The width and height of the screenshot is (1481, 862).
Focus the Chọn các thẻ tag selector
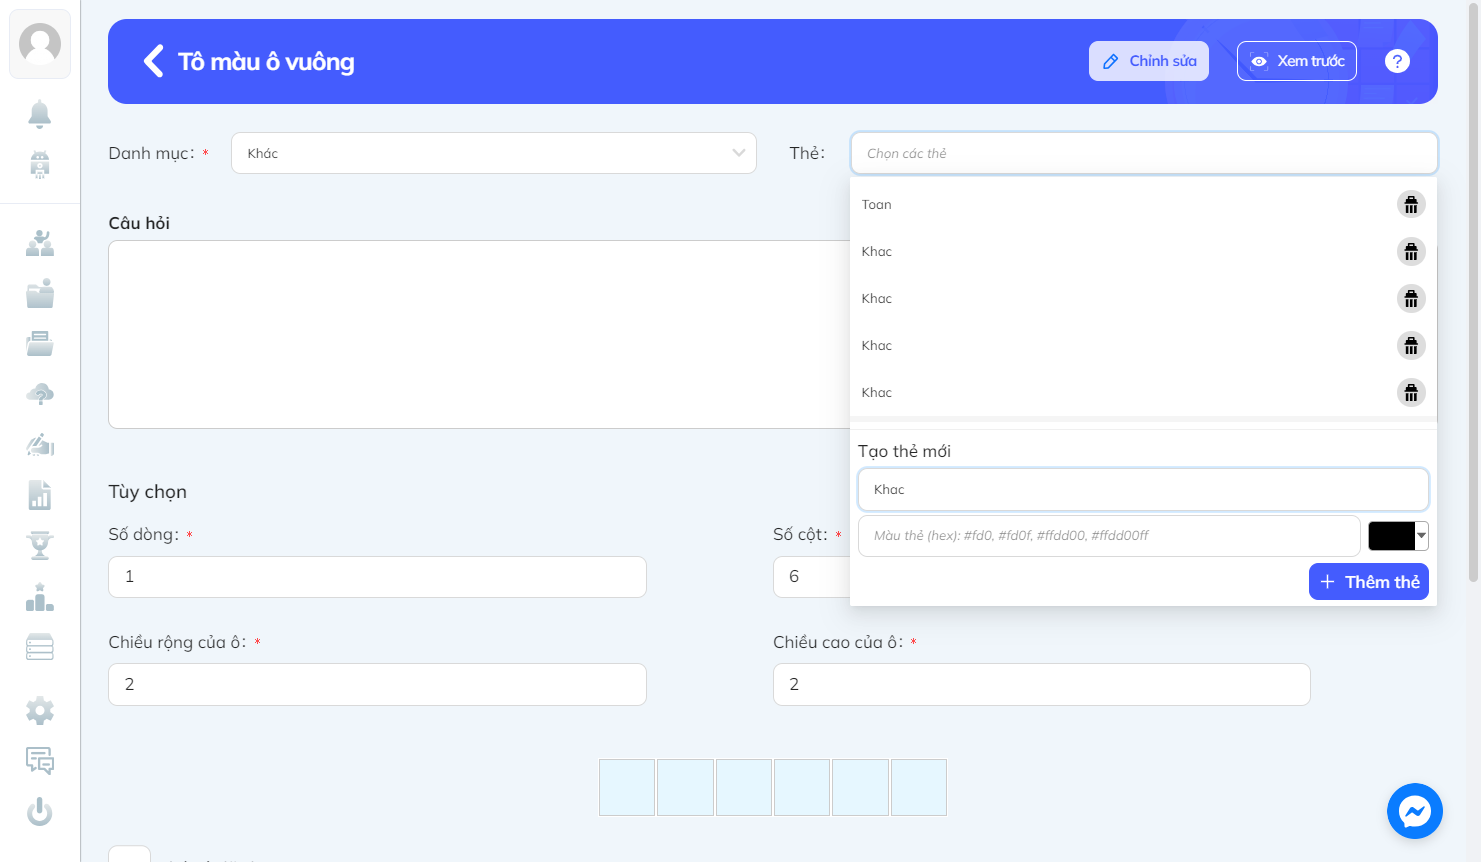1144,153
